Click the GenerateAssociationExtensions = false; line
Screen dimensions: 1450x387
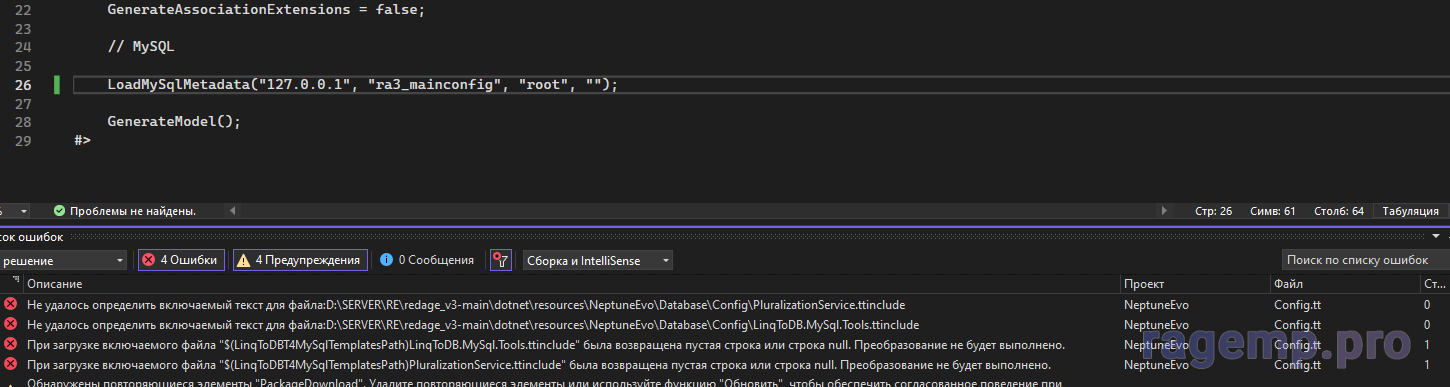266,10
